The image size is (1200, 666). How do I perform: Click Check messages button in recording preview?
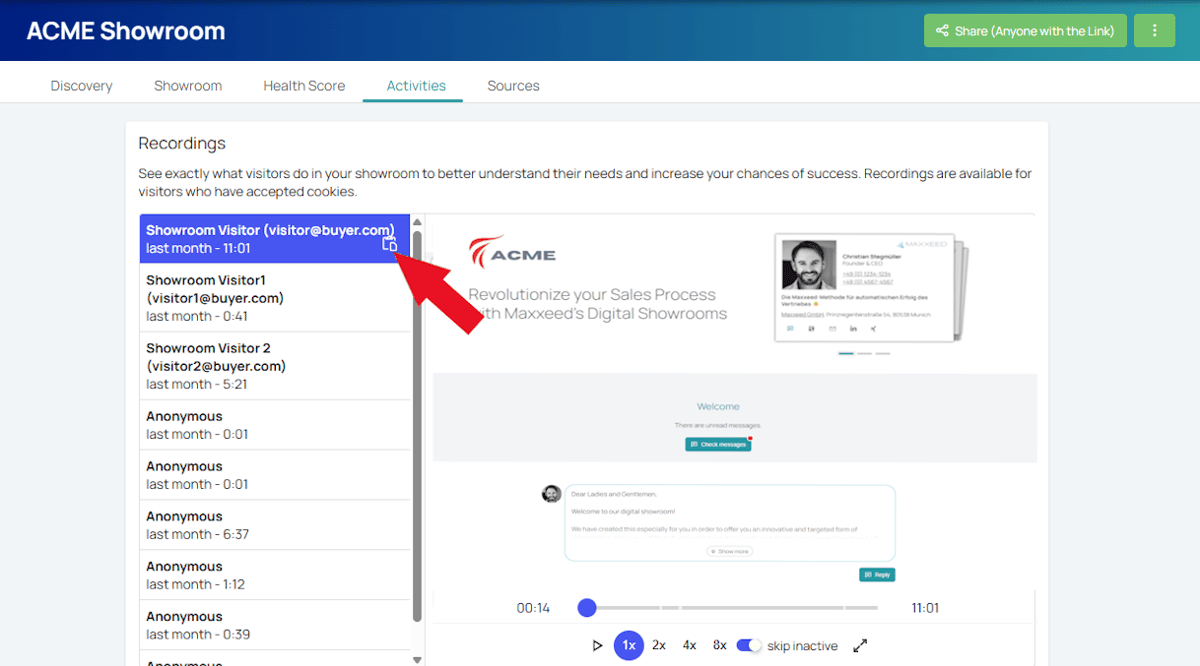coord(718,444)
